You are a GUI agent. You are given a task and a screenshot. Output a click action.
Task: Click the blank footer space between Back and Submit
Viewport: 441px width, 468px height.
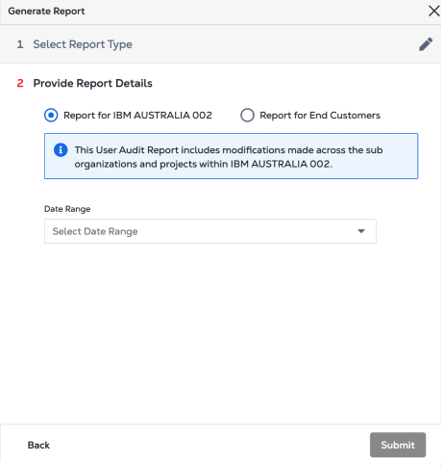tap(210, 445)
